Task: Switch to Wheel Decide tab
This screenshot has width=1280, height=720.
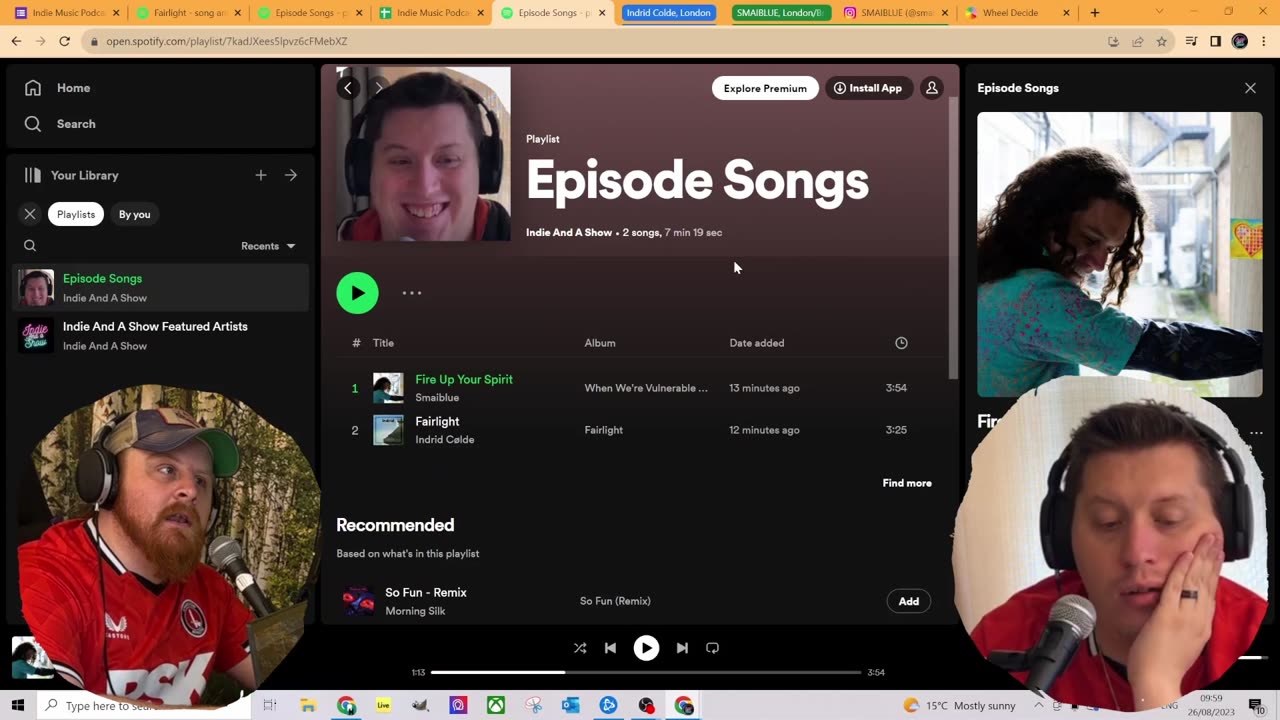Action: [x=1016, y=13]
